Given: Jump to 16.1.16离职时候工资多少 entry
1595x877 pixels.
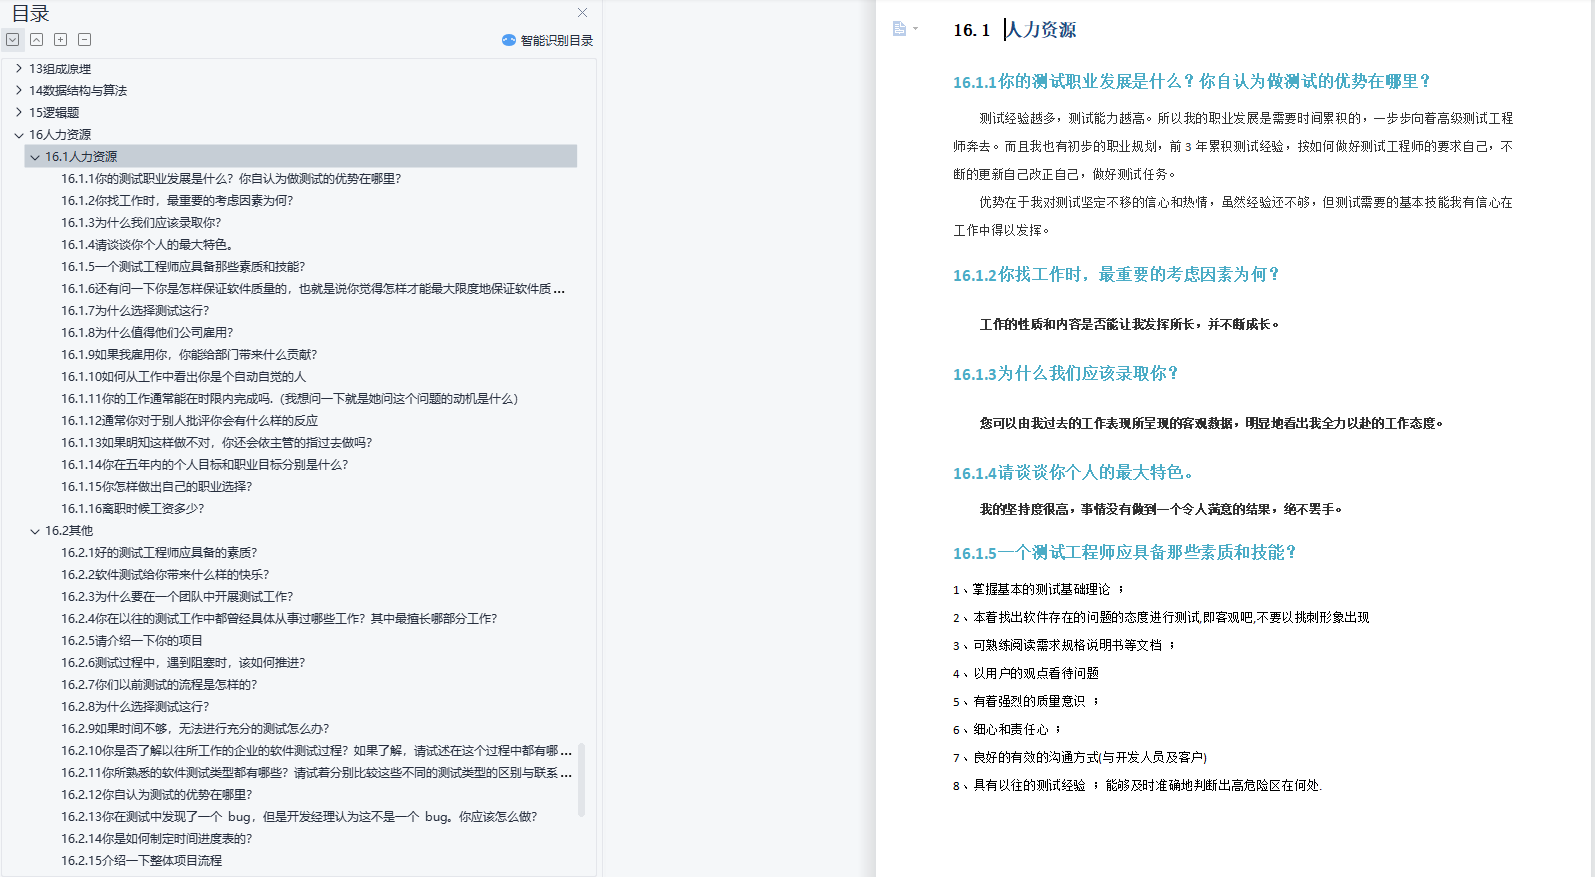Looking at the screenshot, I should point(133,509).
